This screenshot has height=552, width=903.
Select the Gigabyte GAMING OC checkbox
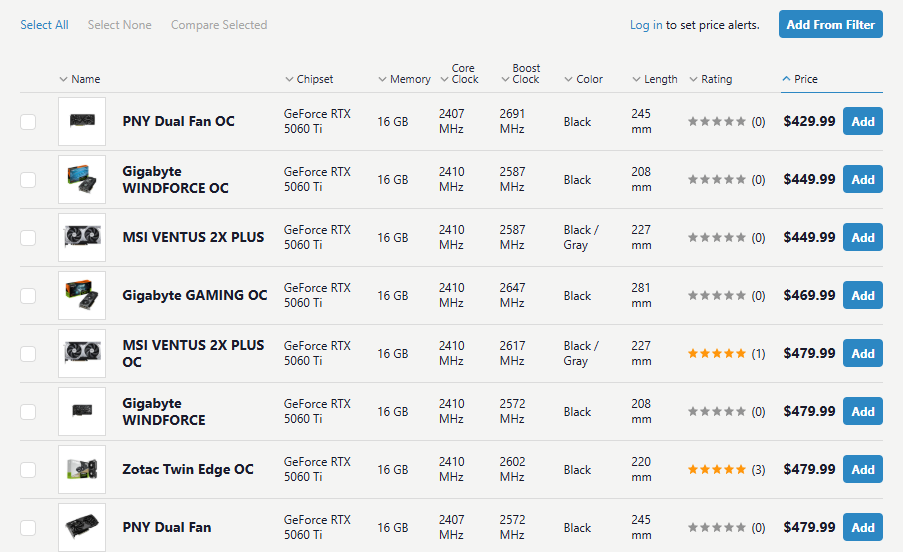[x=28, y=296]
